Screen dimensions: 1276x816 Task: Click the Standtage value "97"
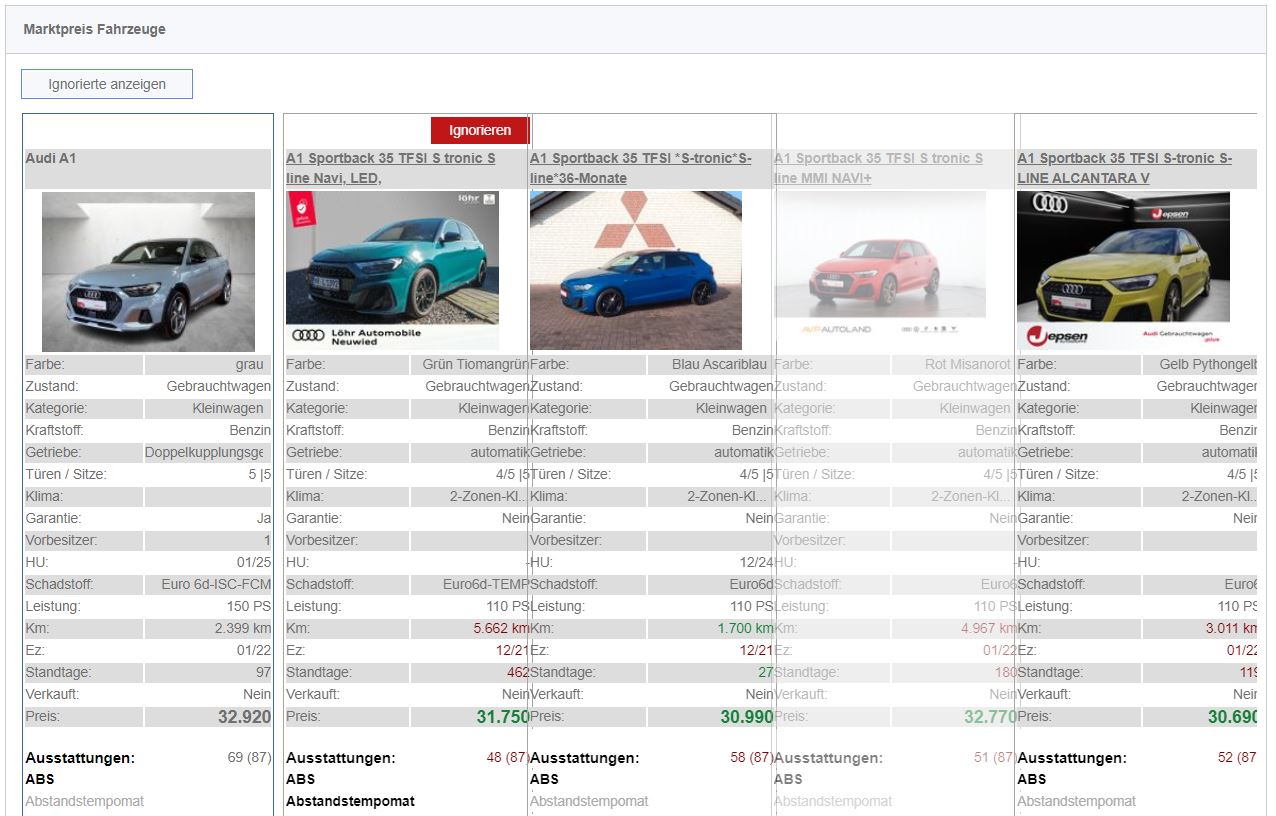264,673
